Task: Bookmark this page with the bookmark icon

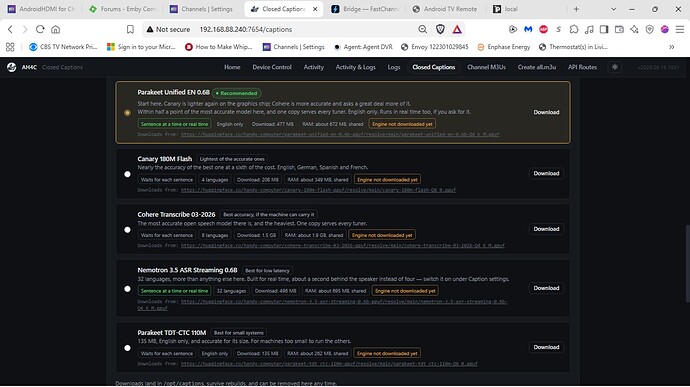Action: point(130,29)
